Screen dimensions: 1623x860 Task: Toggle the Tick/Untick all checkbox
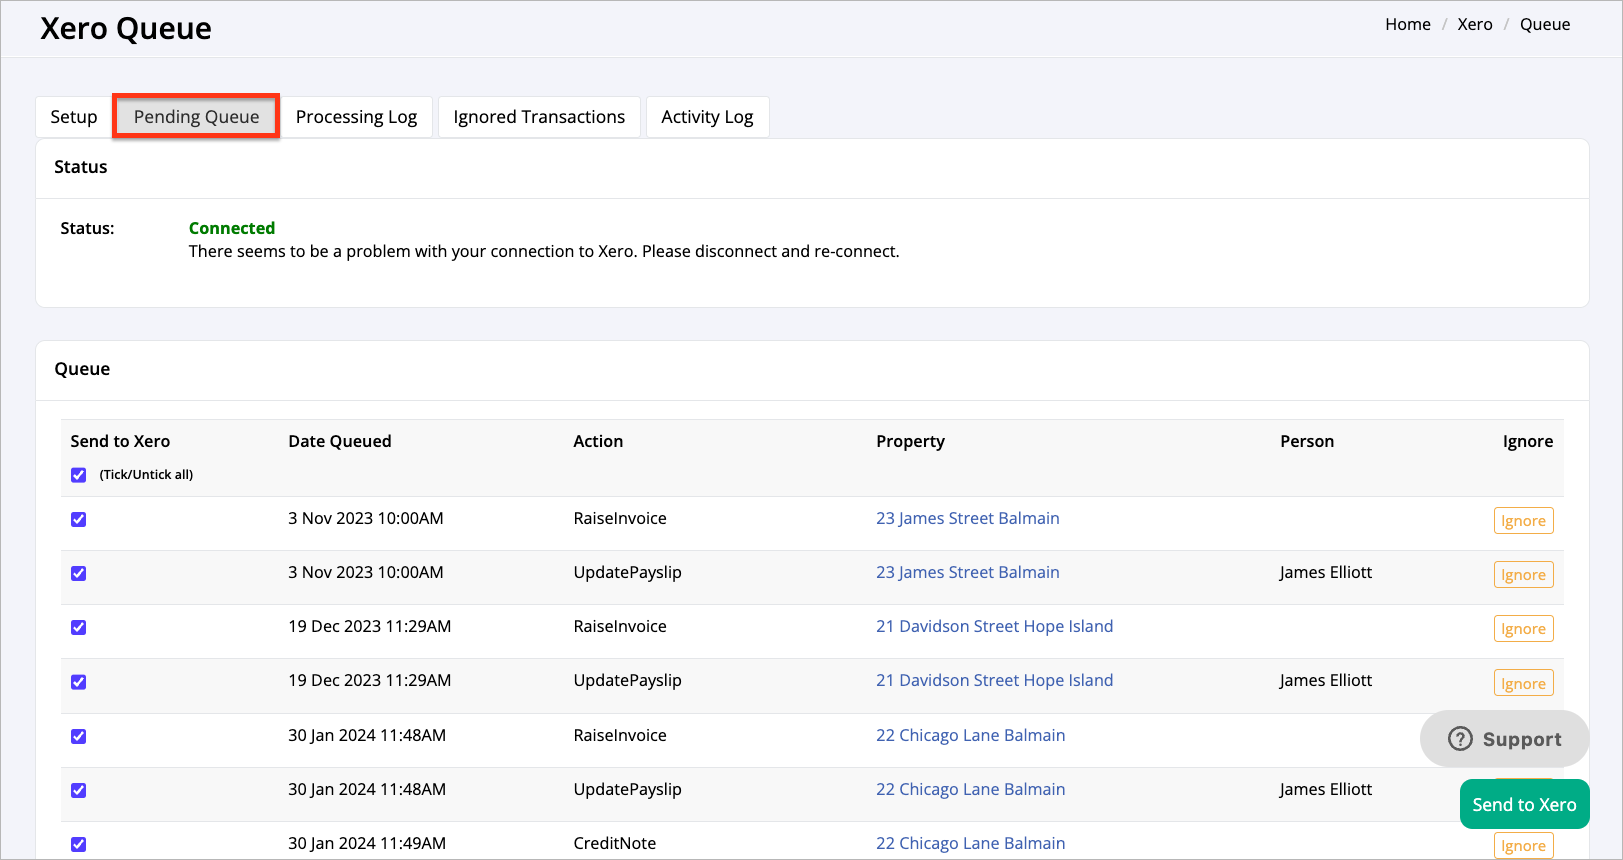79,475
